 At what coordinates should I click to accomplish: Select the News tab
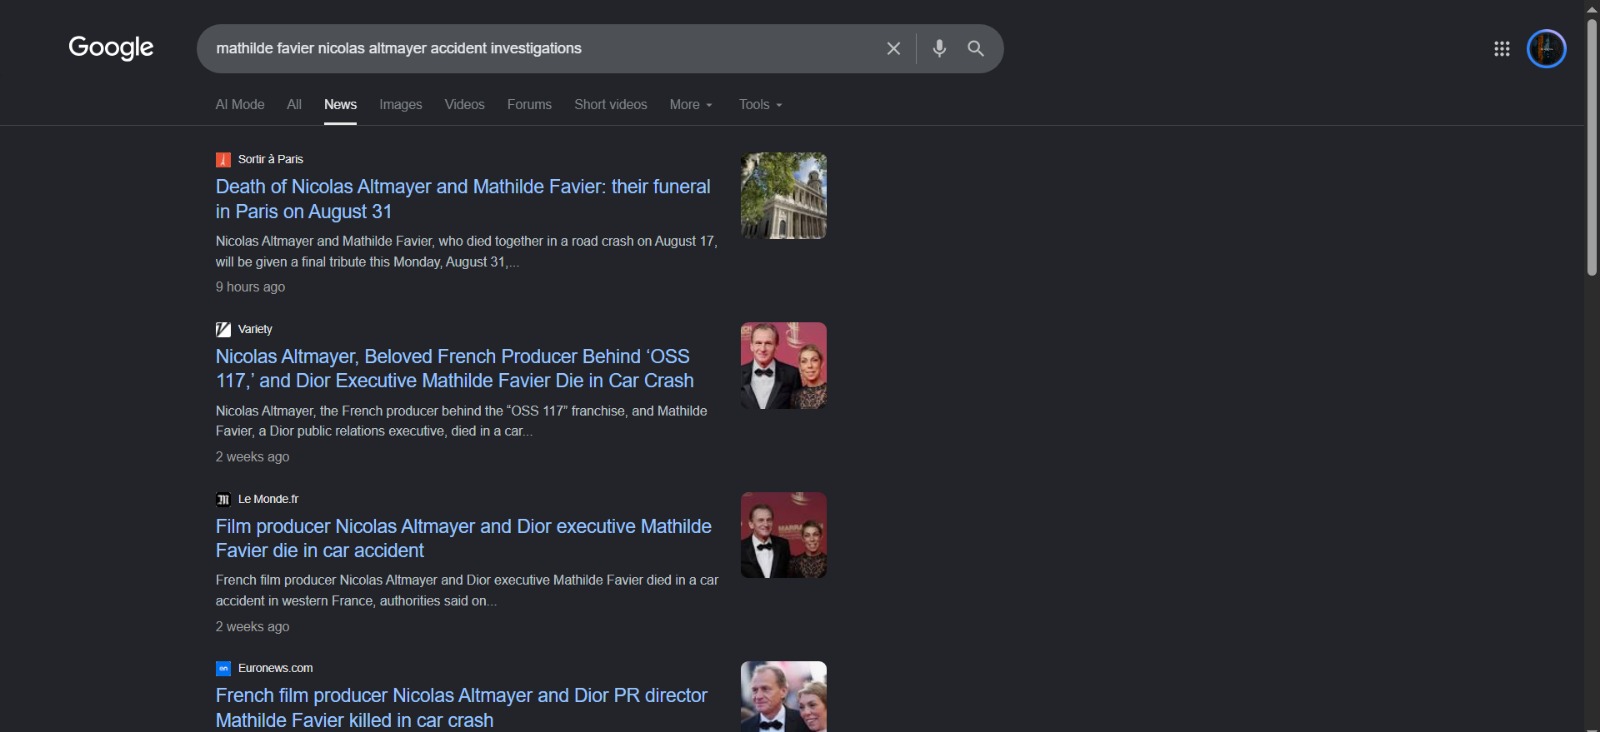click(340, 104)
